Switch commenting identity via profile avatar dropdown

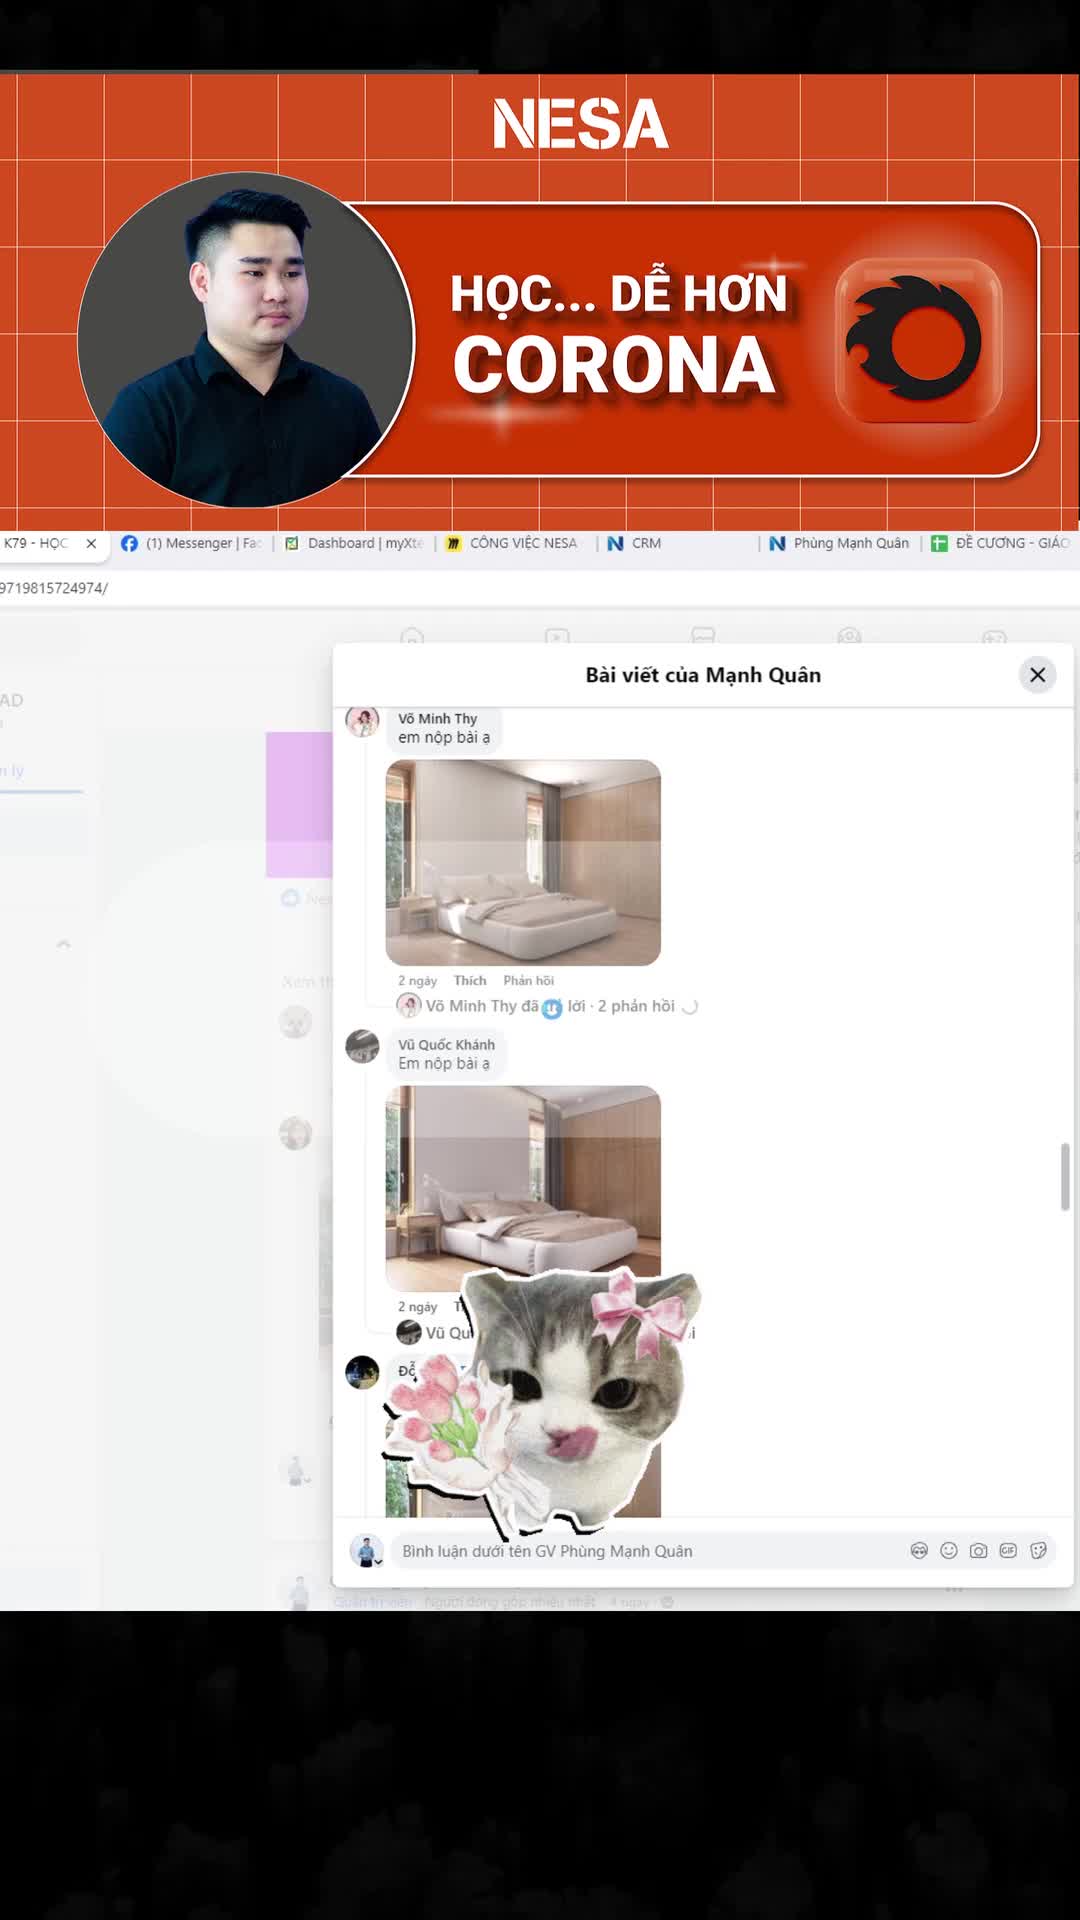[367, 1551]
